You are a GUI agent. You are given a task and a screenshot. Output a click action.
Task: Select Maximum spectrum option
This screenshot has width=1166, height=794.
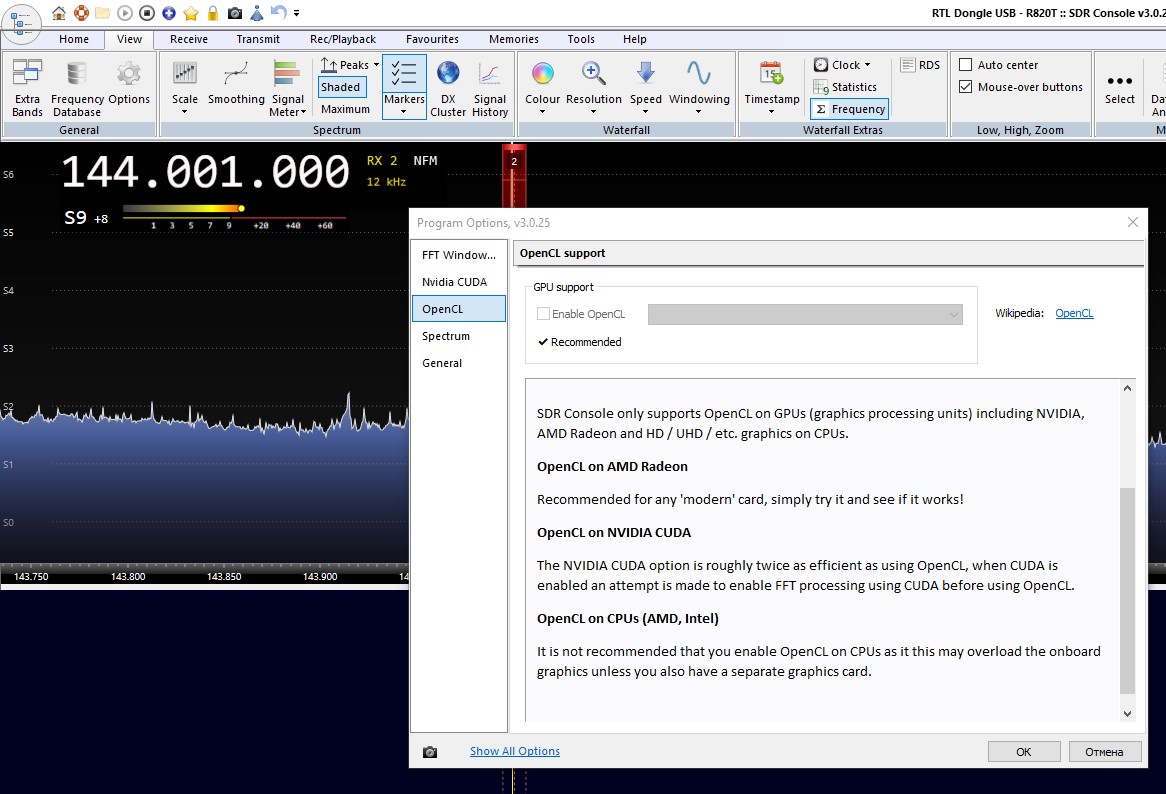click(345, 109)
